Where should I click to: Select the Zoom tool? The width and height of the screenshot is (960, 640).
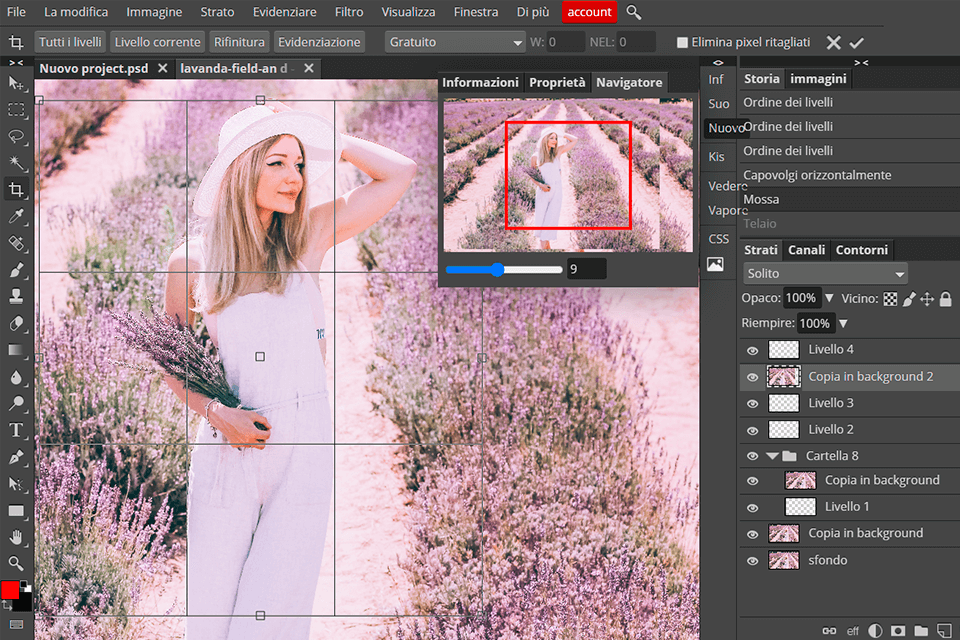click(16, 563)
